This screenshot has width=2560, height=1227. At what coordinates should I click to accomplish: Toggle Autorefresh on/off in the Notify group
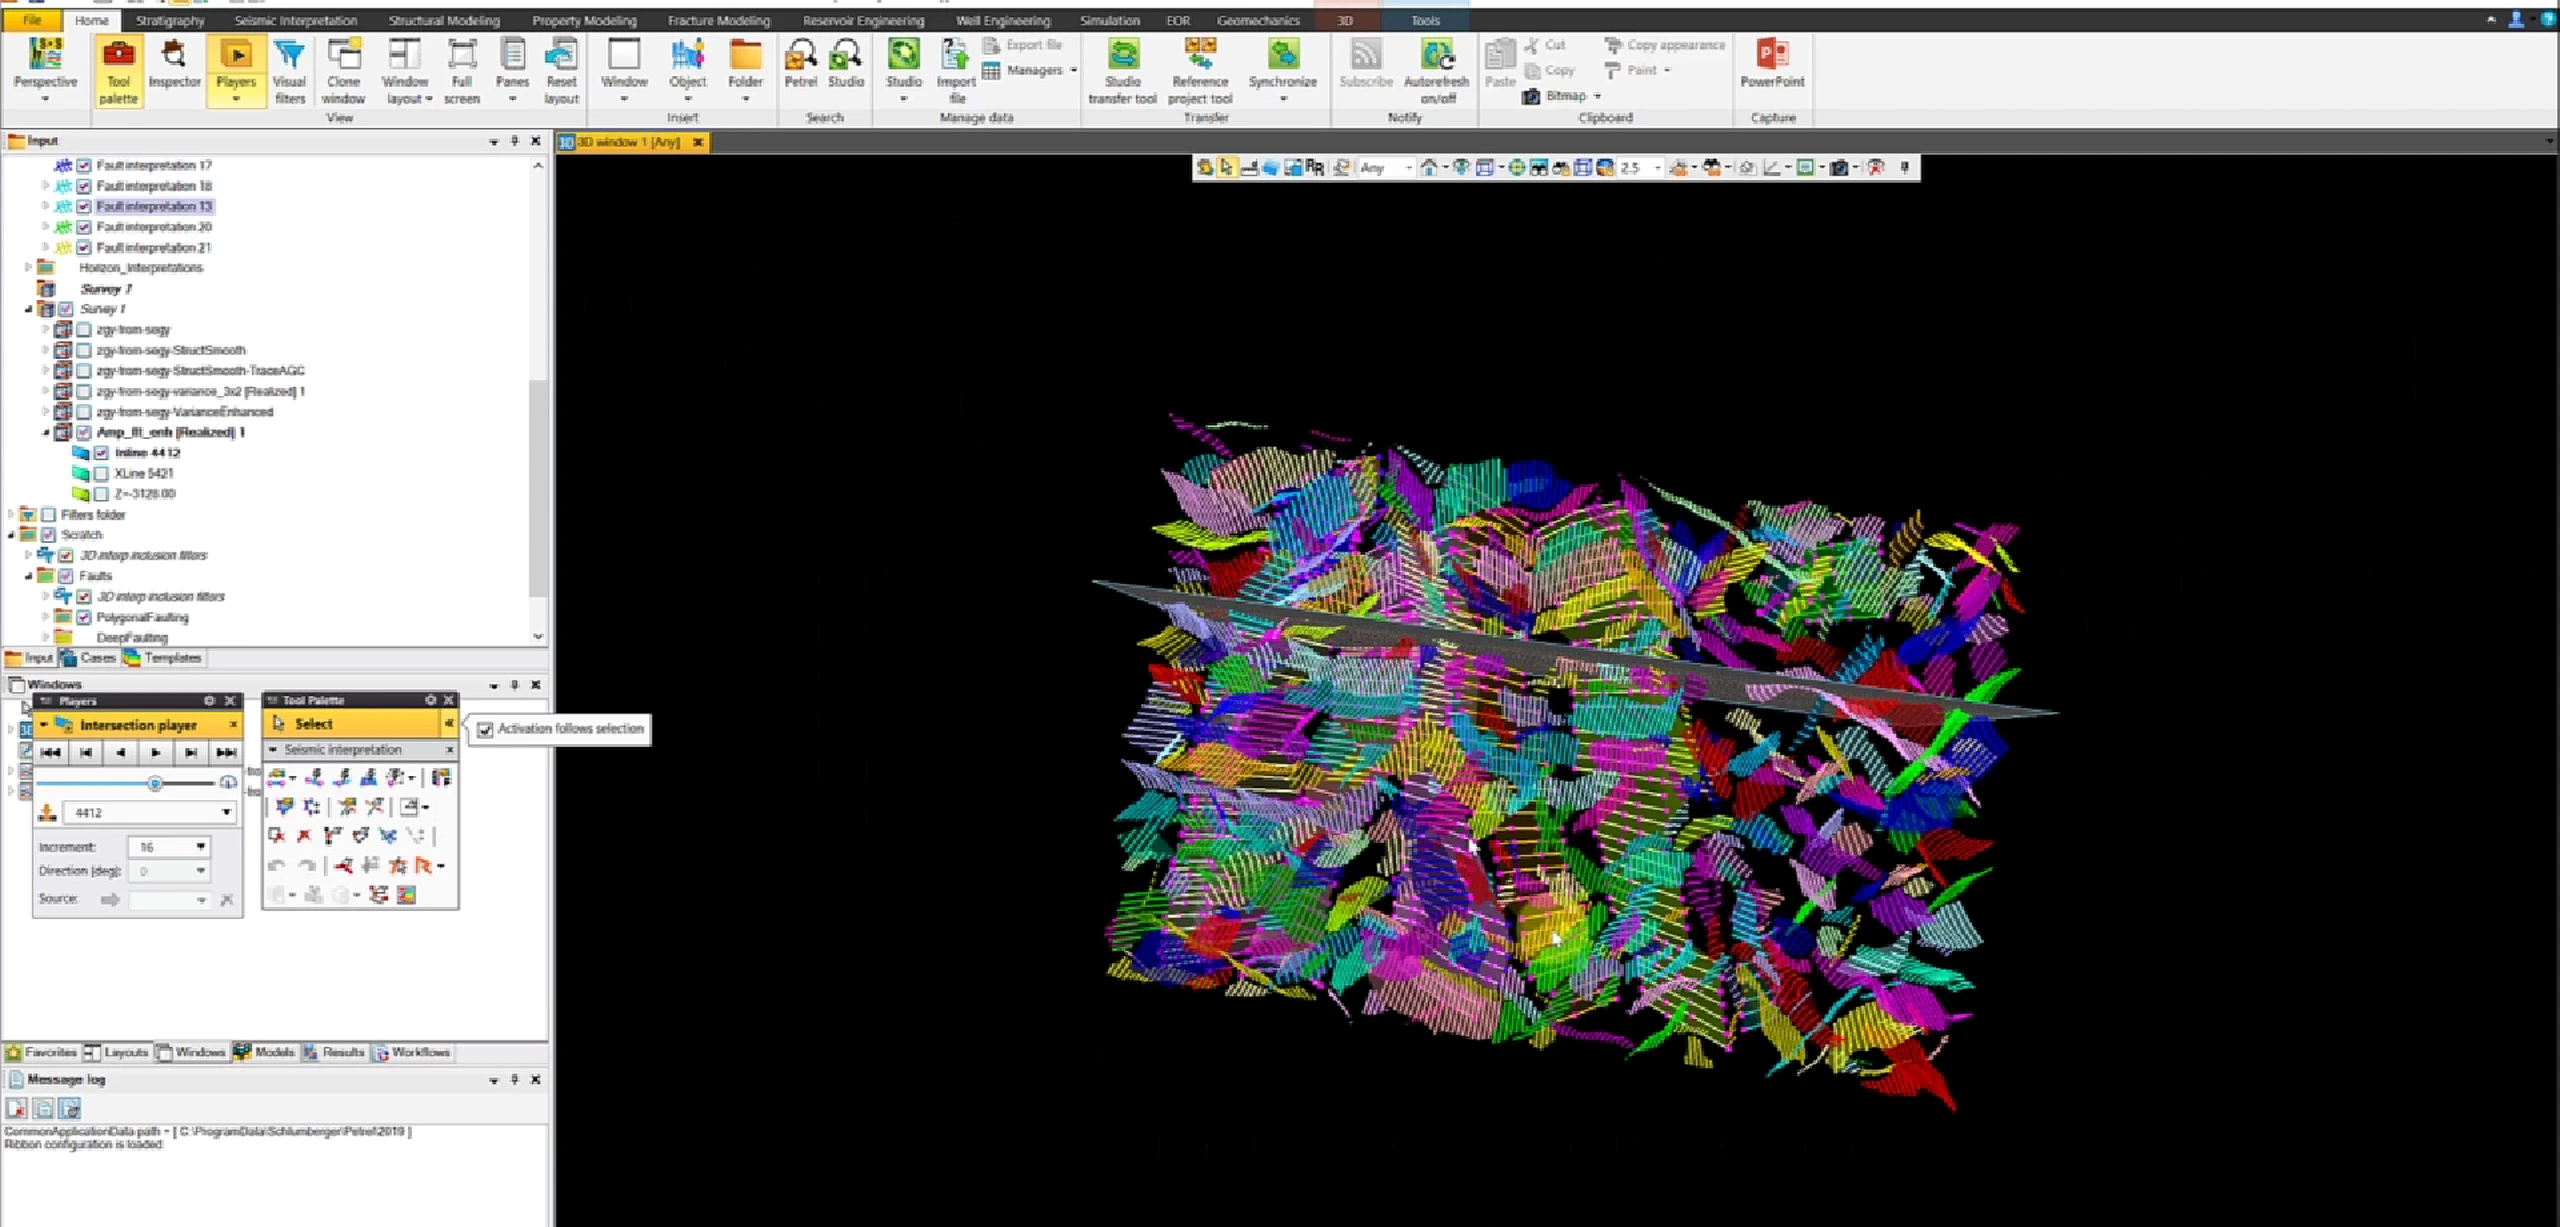click(x=1436, y=70)
